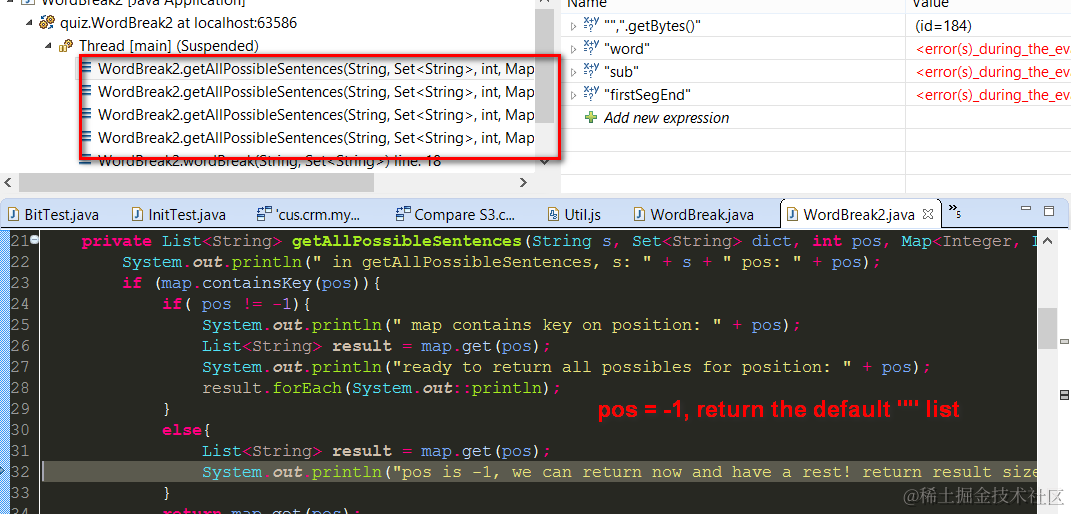Click the error value of the "sub" expression

click(x=992, y=72)
